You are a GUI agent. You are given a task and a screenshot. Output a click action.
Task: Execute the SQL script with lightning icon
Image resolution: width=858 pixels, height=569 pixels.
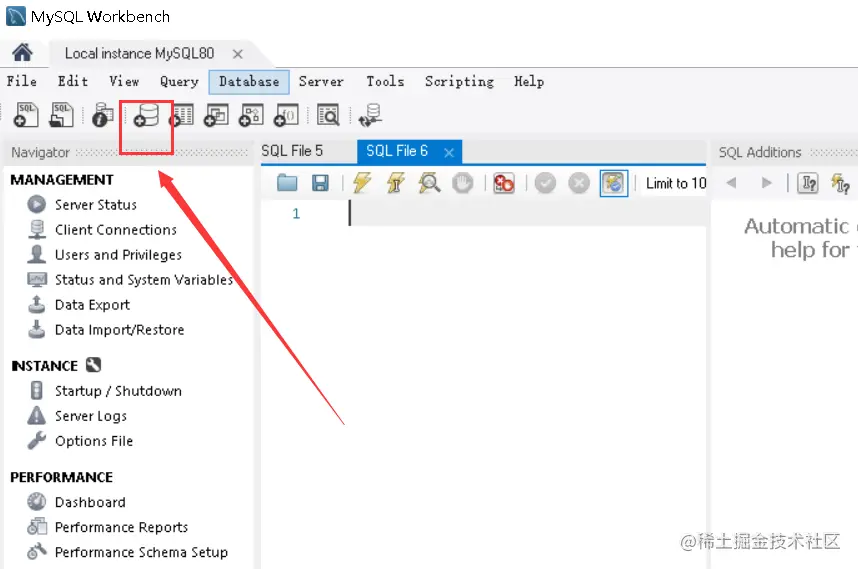tap(362, 183)
